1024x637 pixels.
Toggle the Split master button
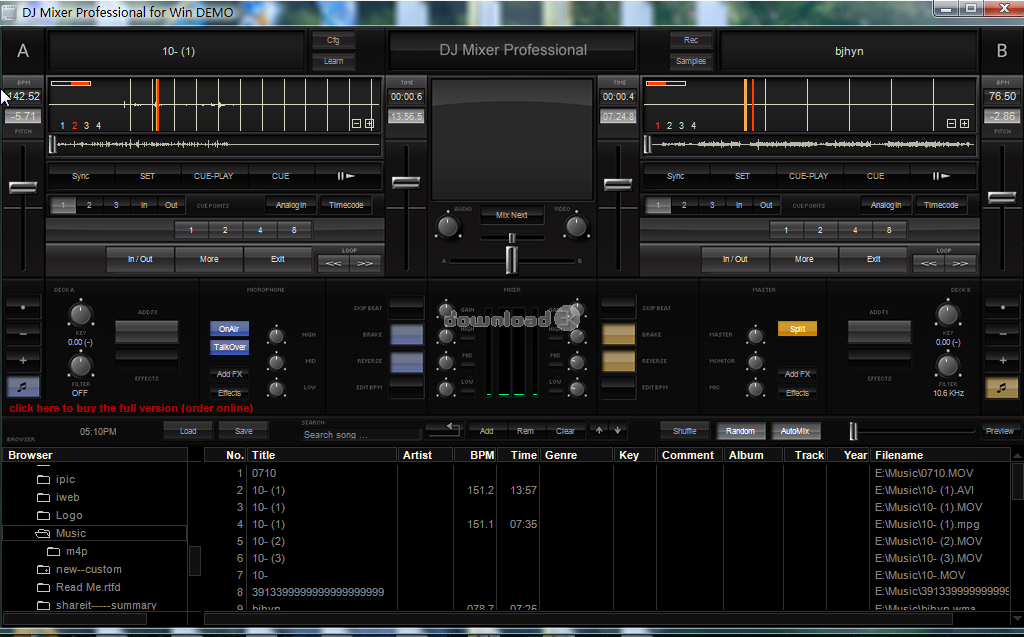797,329
